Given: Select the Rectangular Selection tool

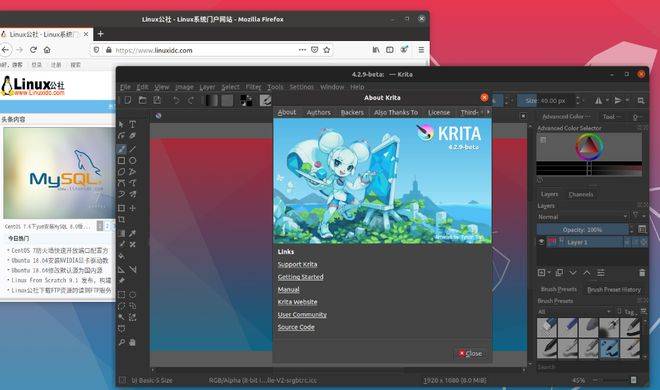Looking at the screenshot, I should click(121, 294).
